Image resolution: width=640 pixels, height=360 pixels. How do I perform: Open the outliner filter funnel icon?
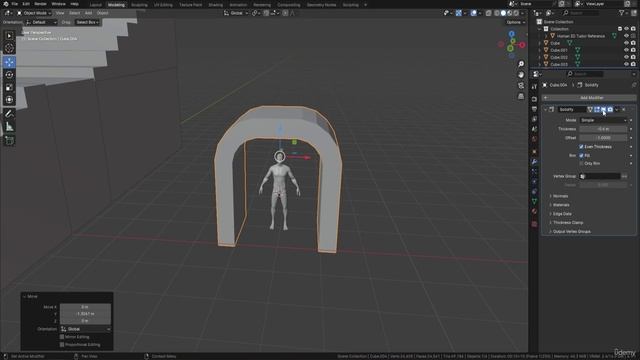[622, 13]
